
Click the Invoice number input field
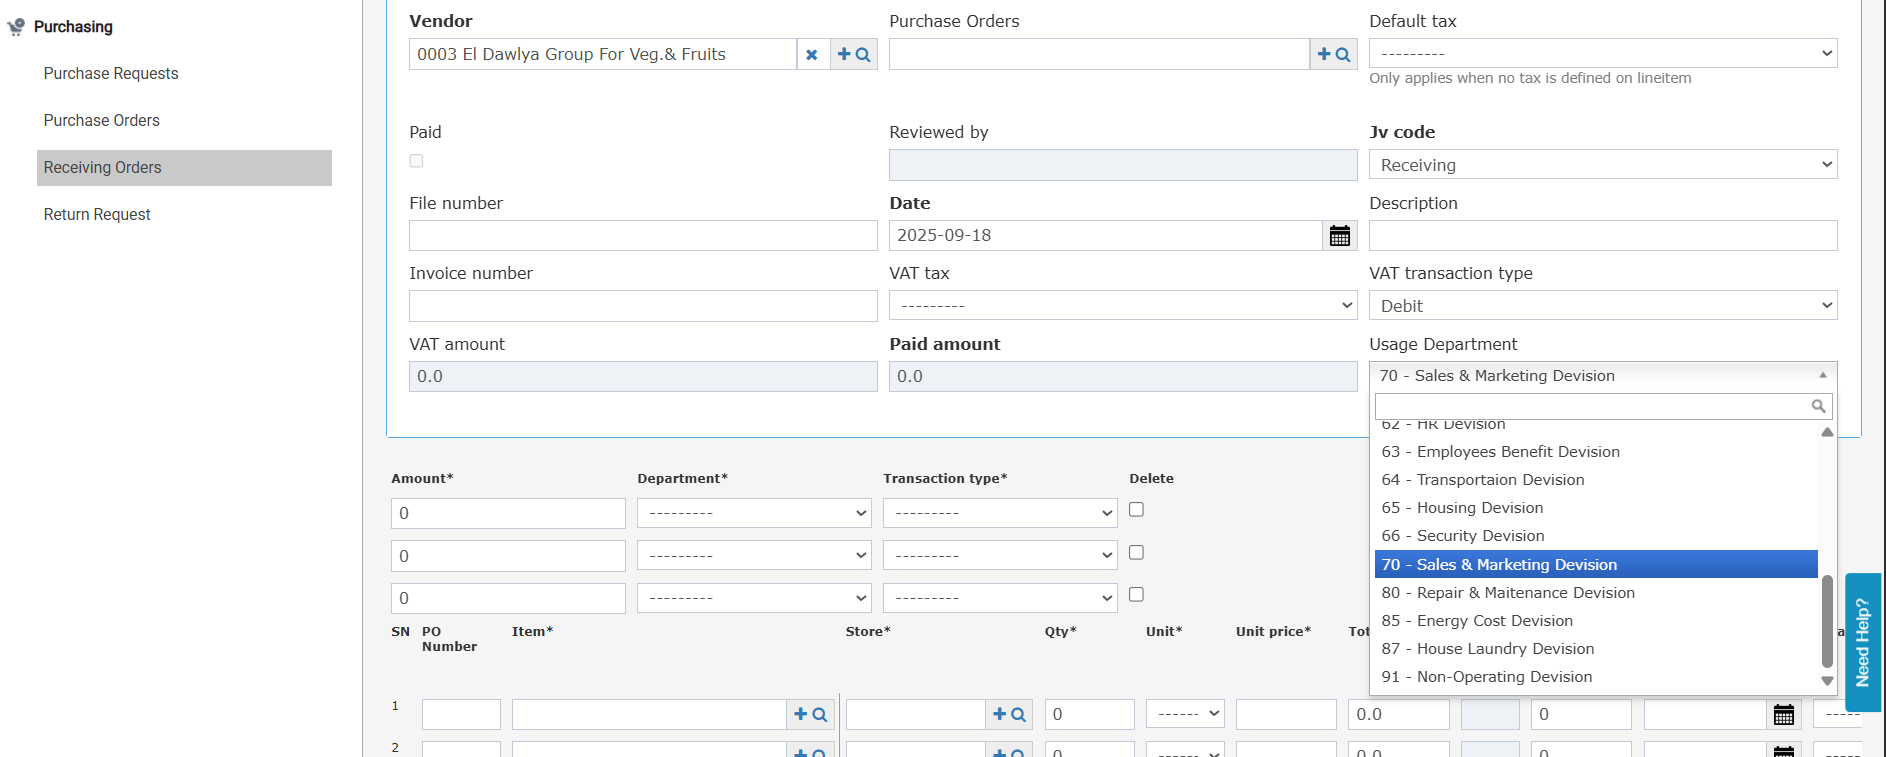[643, 306]
